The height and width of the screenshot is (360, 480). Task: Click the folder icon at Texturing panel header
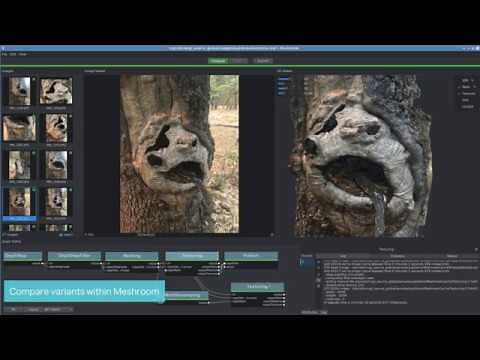pos(476,249)
